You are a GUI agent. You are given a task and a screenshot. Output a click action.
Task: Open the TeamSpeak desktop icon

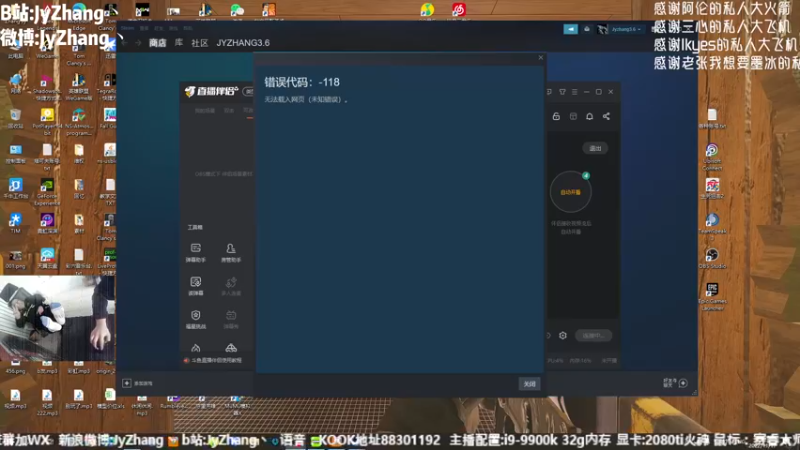(x=712, y=226)
